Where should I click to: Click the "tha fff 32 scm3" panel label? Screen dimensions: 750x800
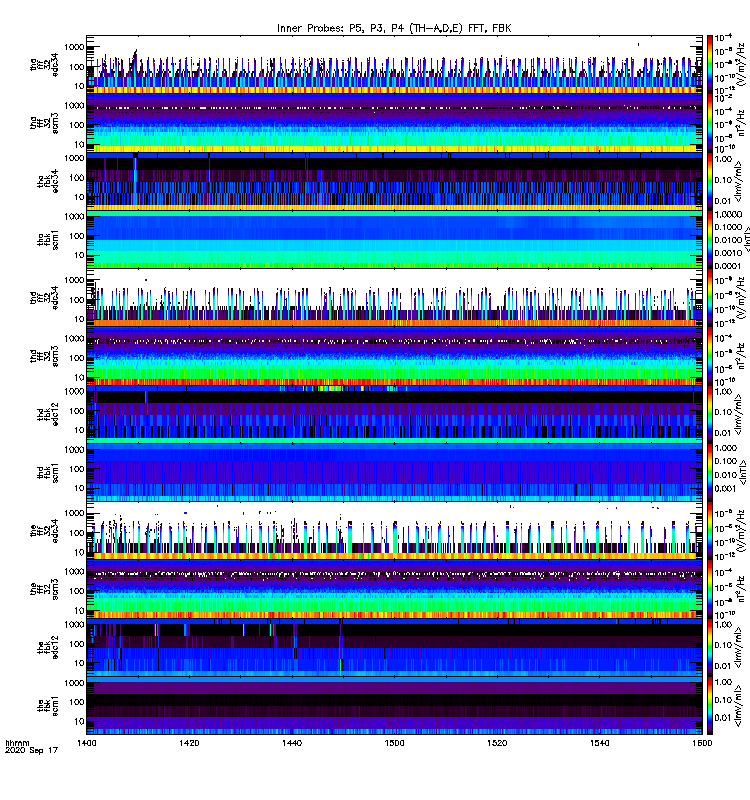pyautogui.click(x=44, y=123)
